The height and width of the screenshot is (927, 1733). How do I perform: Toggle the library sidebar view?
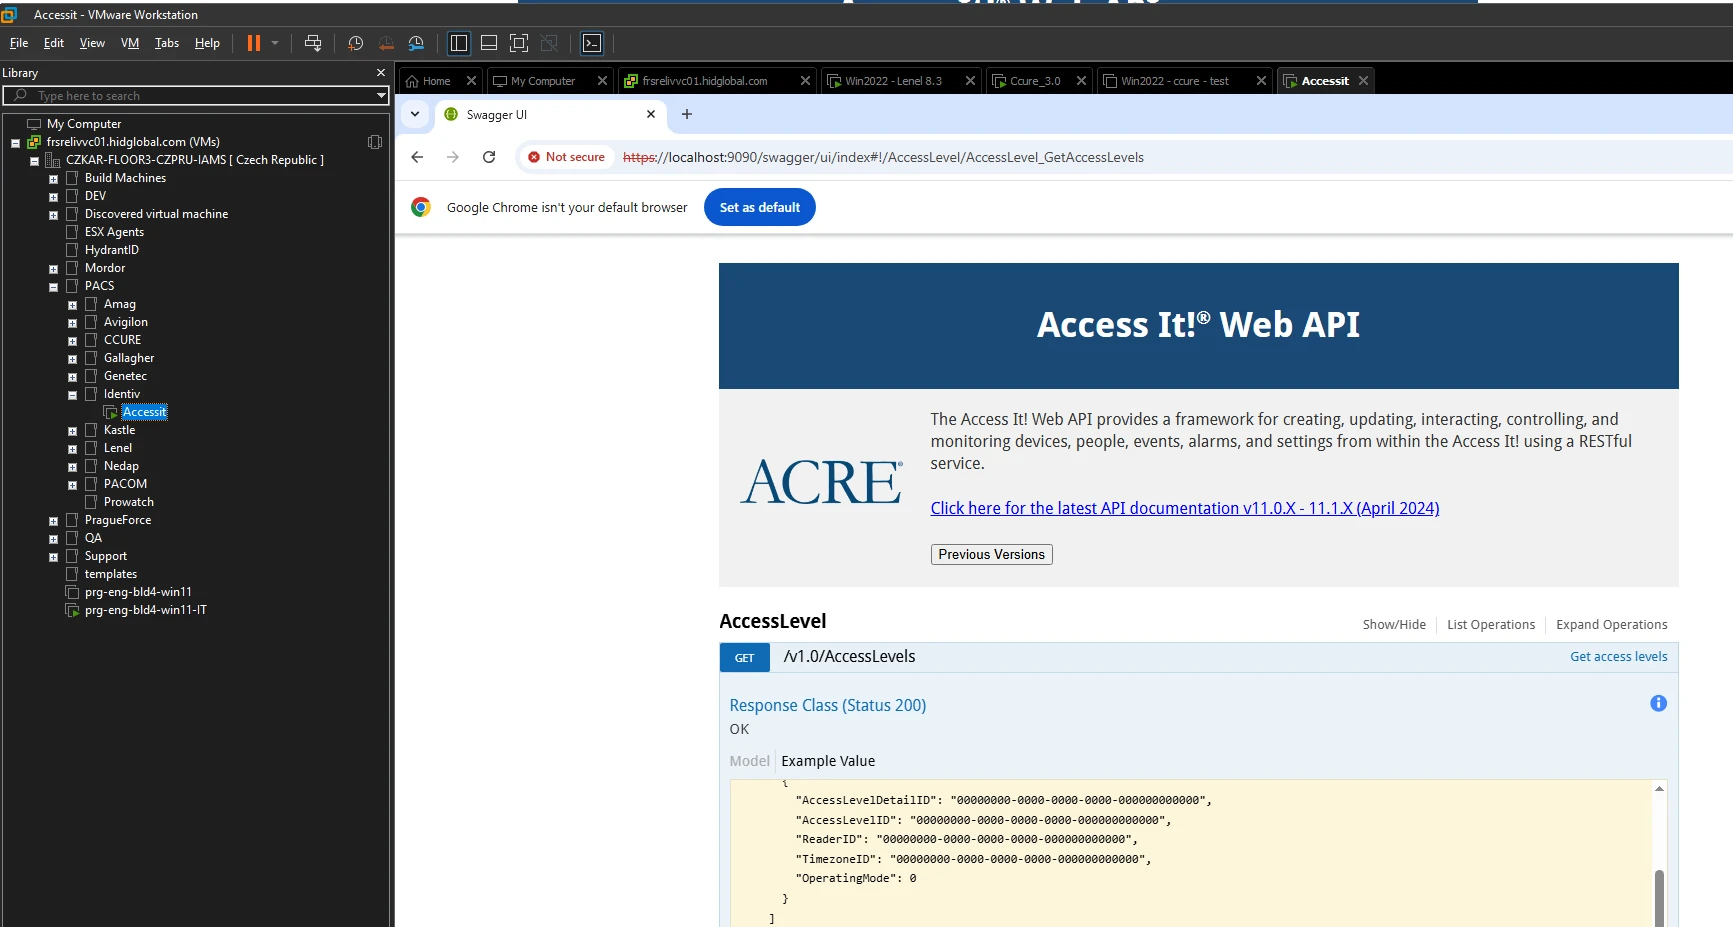pyautogui.click(x=459, y=43)
